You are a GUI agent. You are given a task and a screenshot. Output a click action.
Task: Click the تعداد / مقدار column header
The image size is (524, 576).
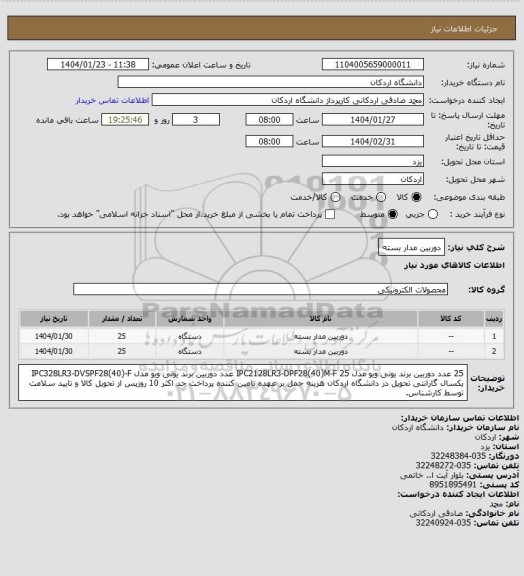122,319
